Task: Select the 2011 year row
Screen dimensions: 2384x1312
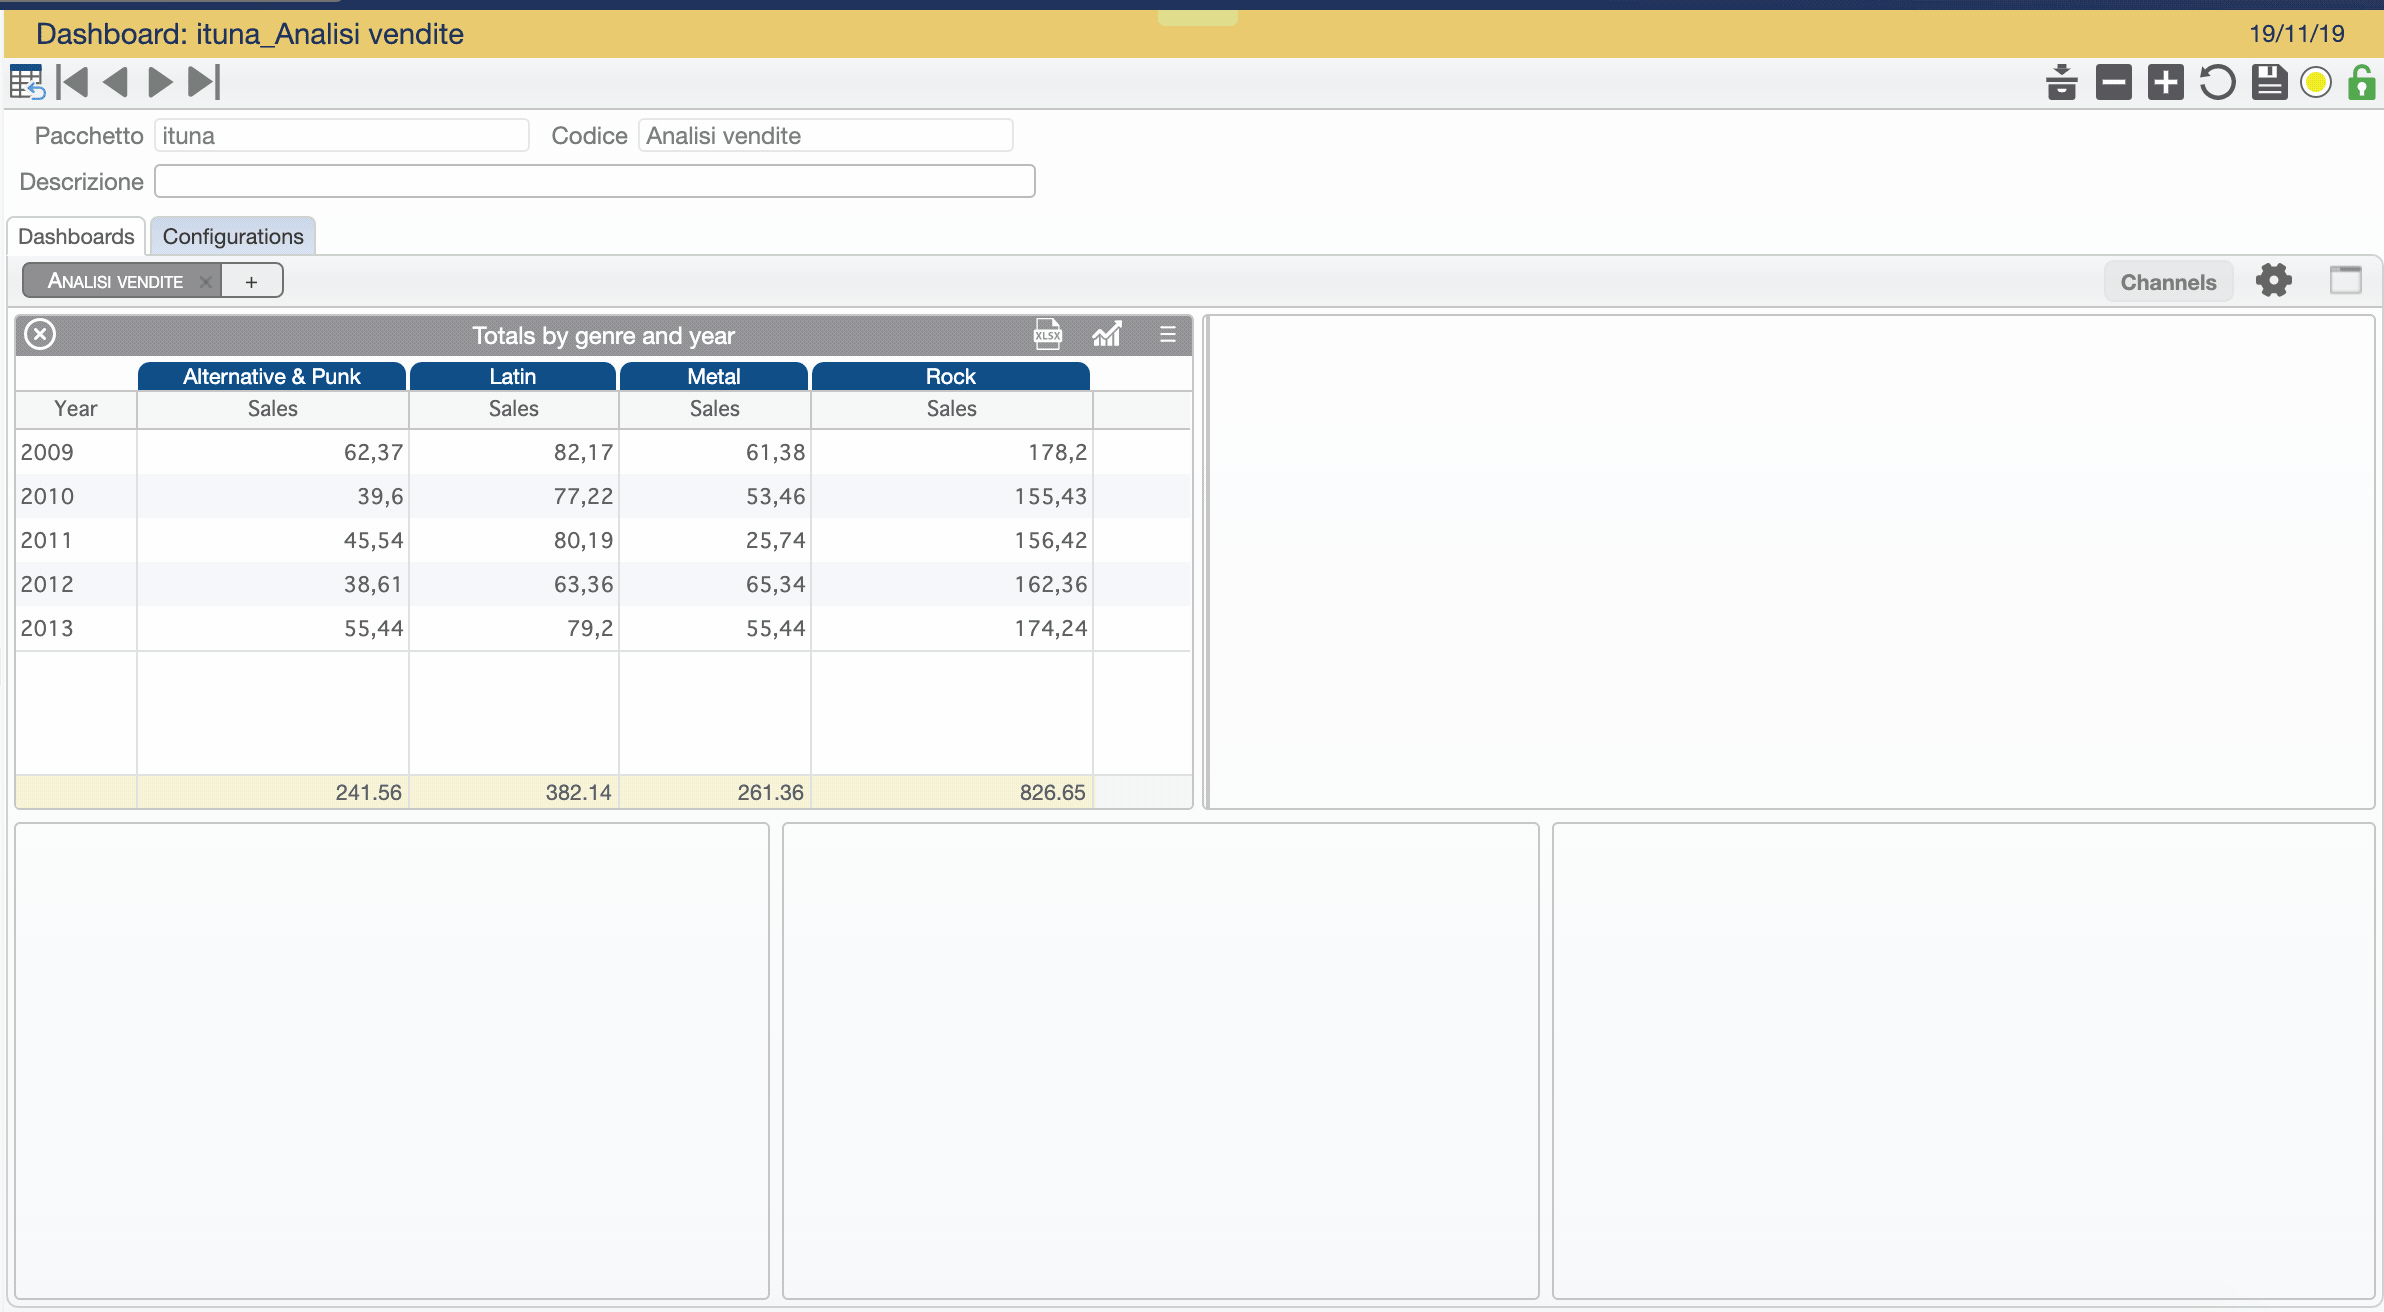Action: (x=603, y=540)
